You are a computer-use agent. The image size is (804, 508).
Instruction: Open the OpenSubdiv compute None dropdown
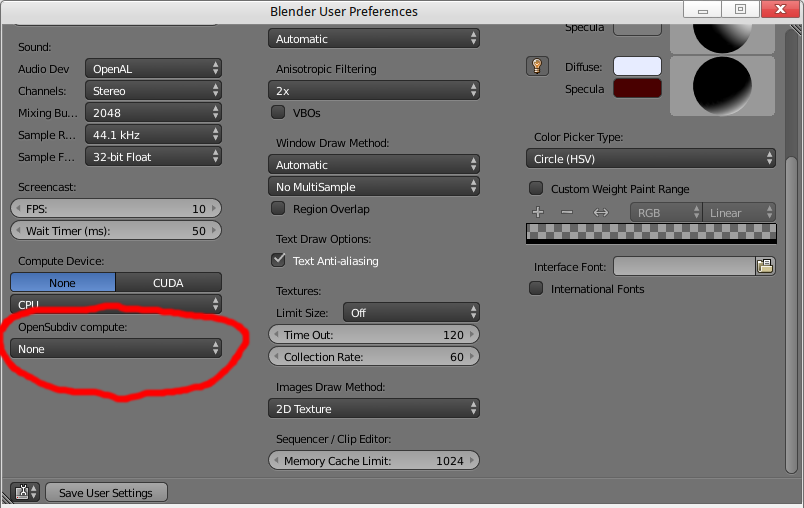(116, 349)
